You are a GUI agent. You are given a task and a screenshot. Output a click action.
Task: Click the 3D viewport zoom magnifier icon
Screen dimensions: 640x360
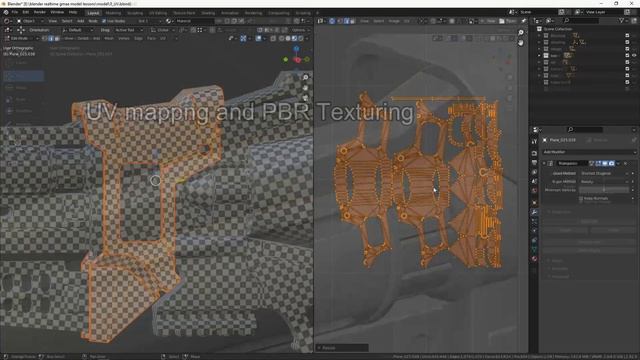coord(306,77)
